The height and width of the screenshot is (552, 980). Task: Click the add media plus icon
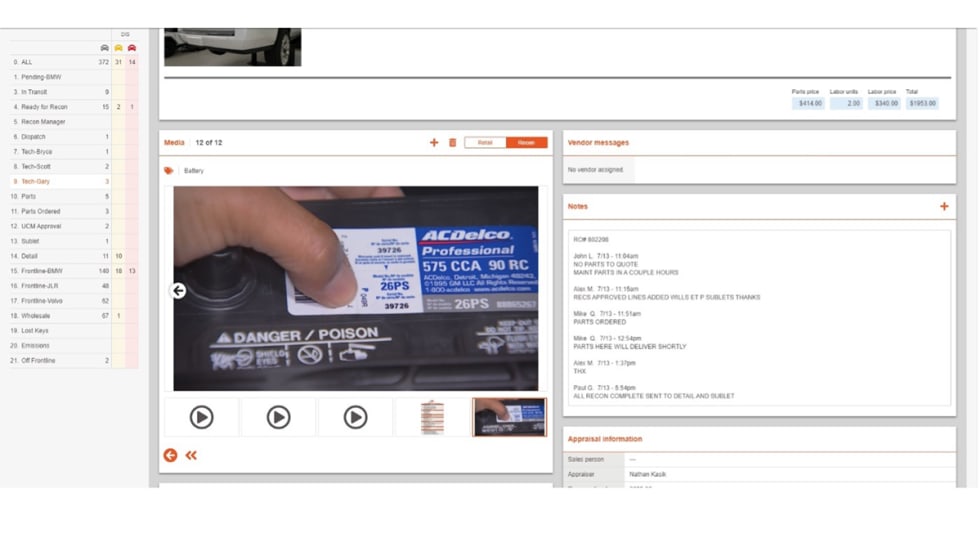pos(434,143)
